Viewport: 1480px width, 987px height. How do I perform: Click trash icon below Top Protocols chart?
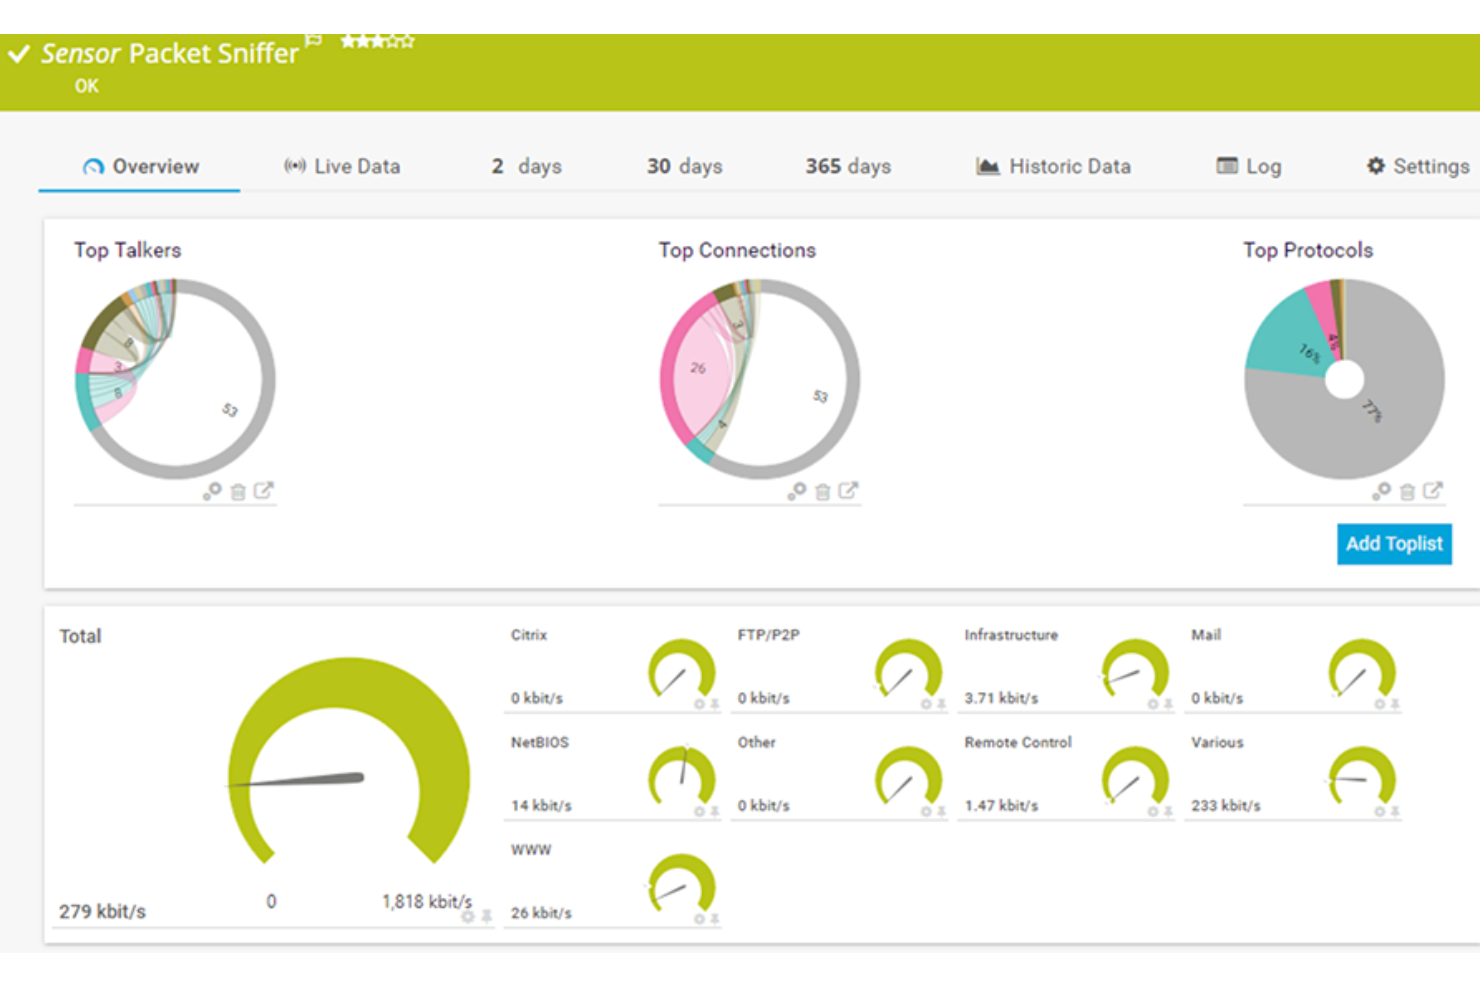[x=1407, y=491]
